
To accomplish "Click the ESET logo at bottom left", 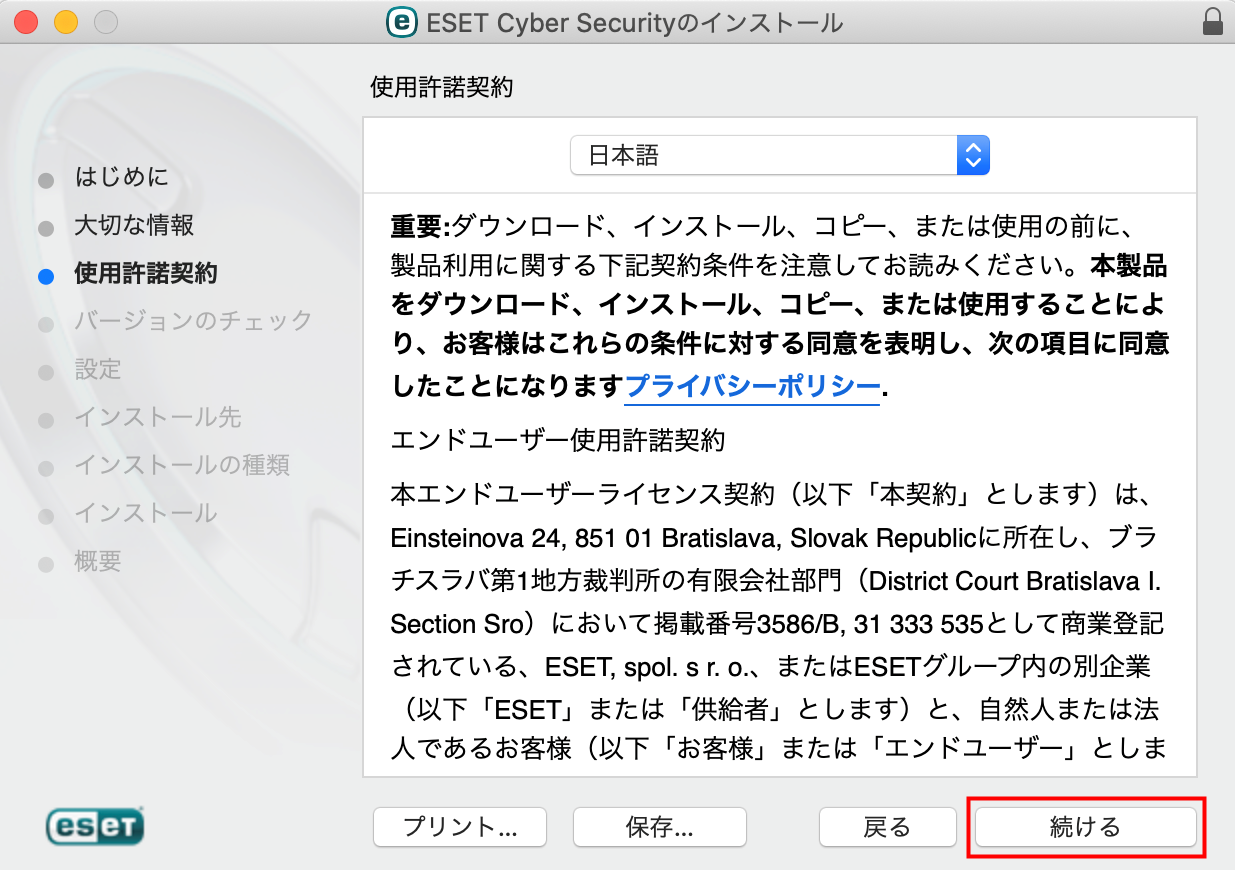I will click(95, 826).
